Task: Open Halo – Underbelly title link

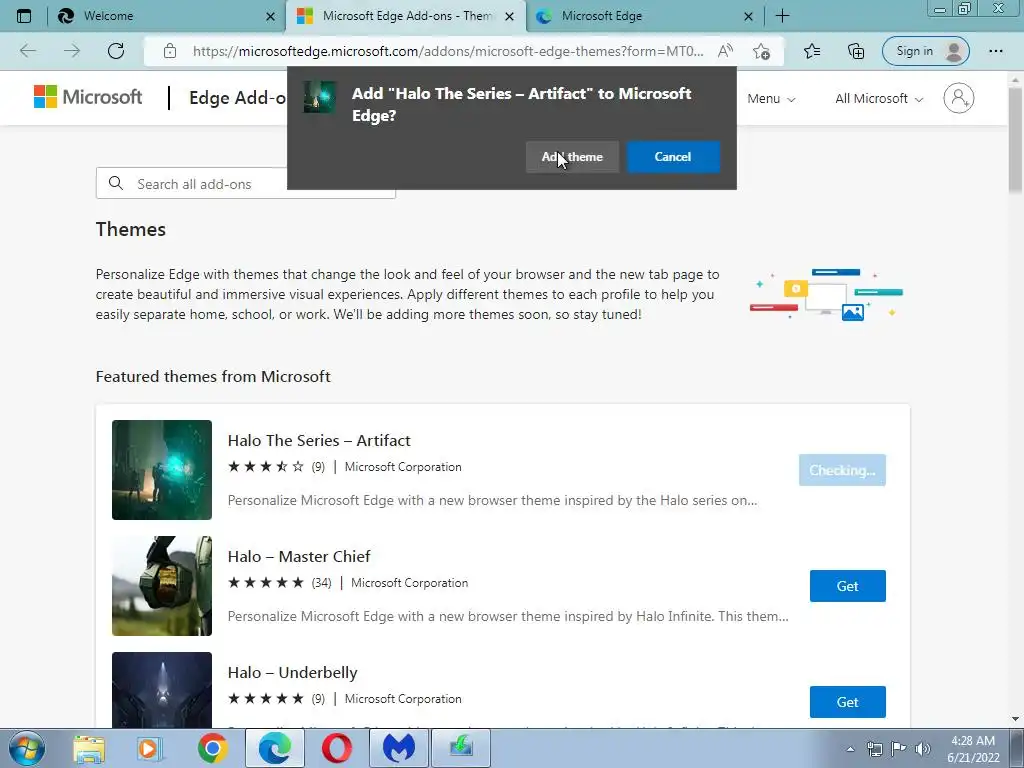Action: [x=292, y=673]
